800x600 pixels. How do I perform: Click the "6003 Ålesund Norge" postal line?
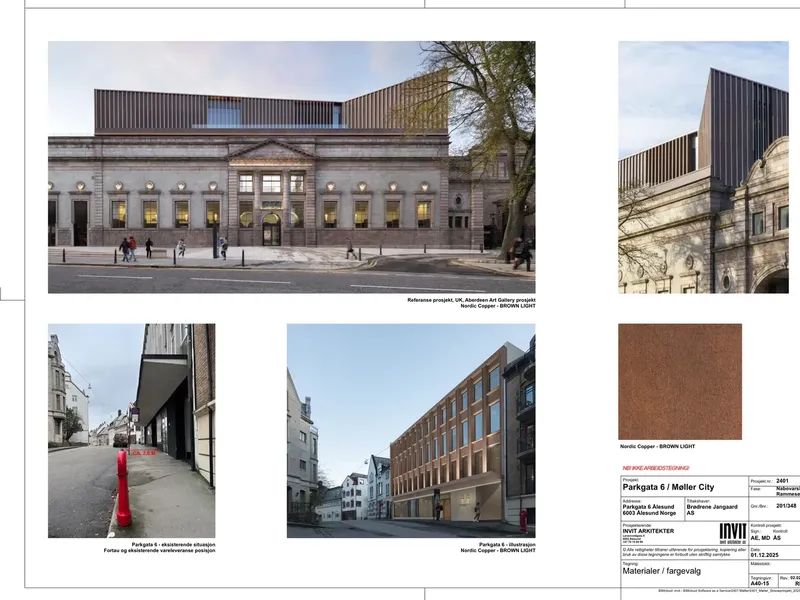click(649, 513)
